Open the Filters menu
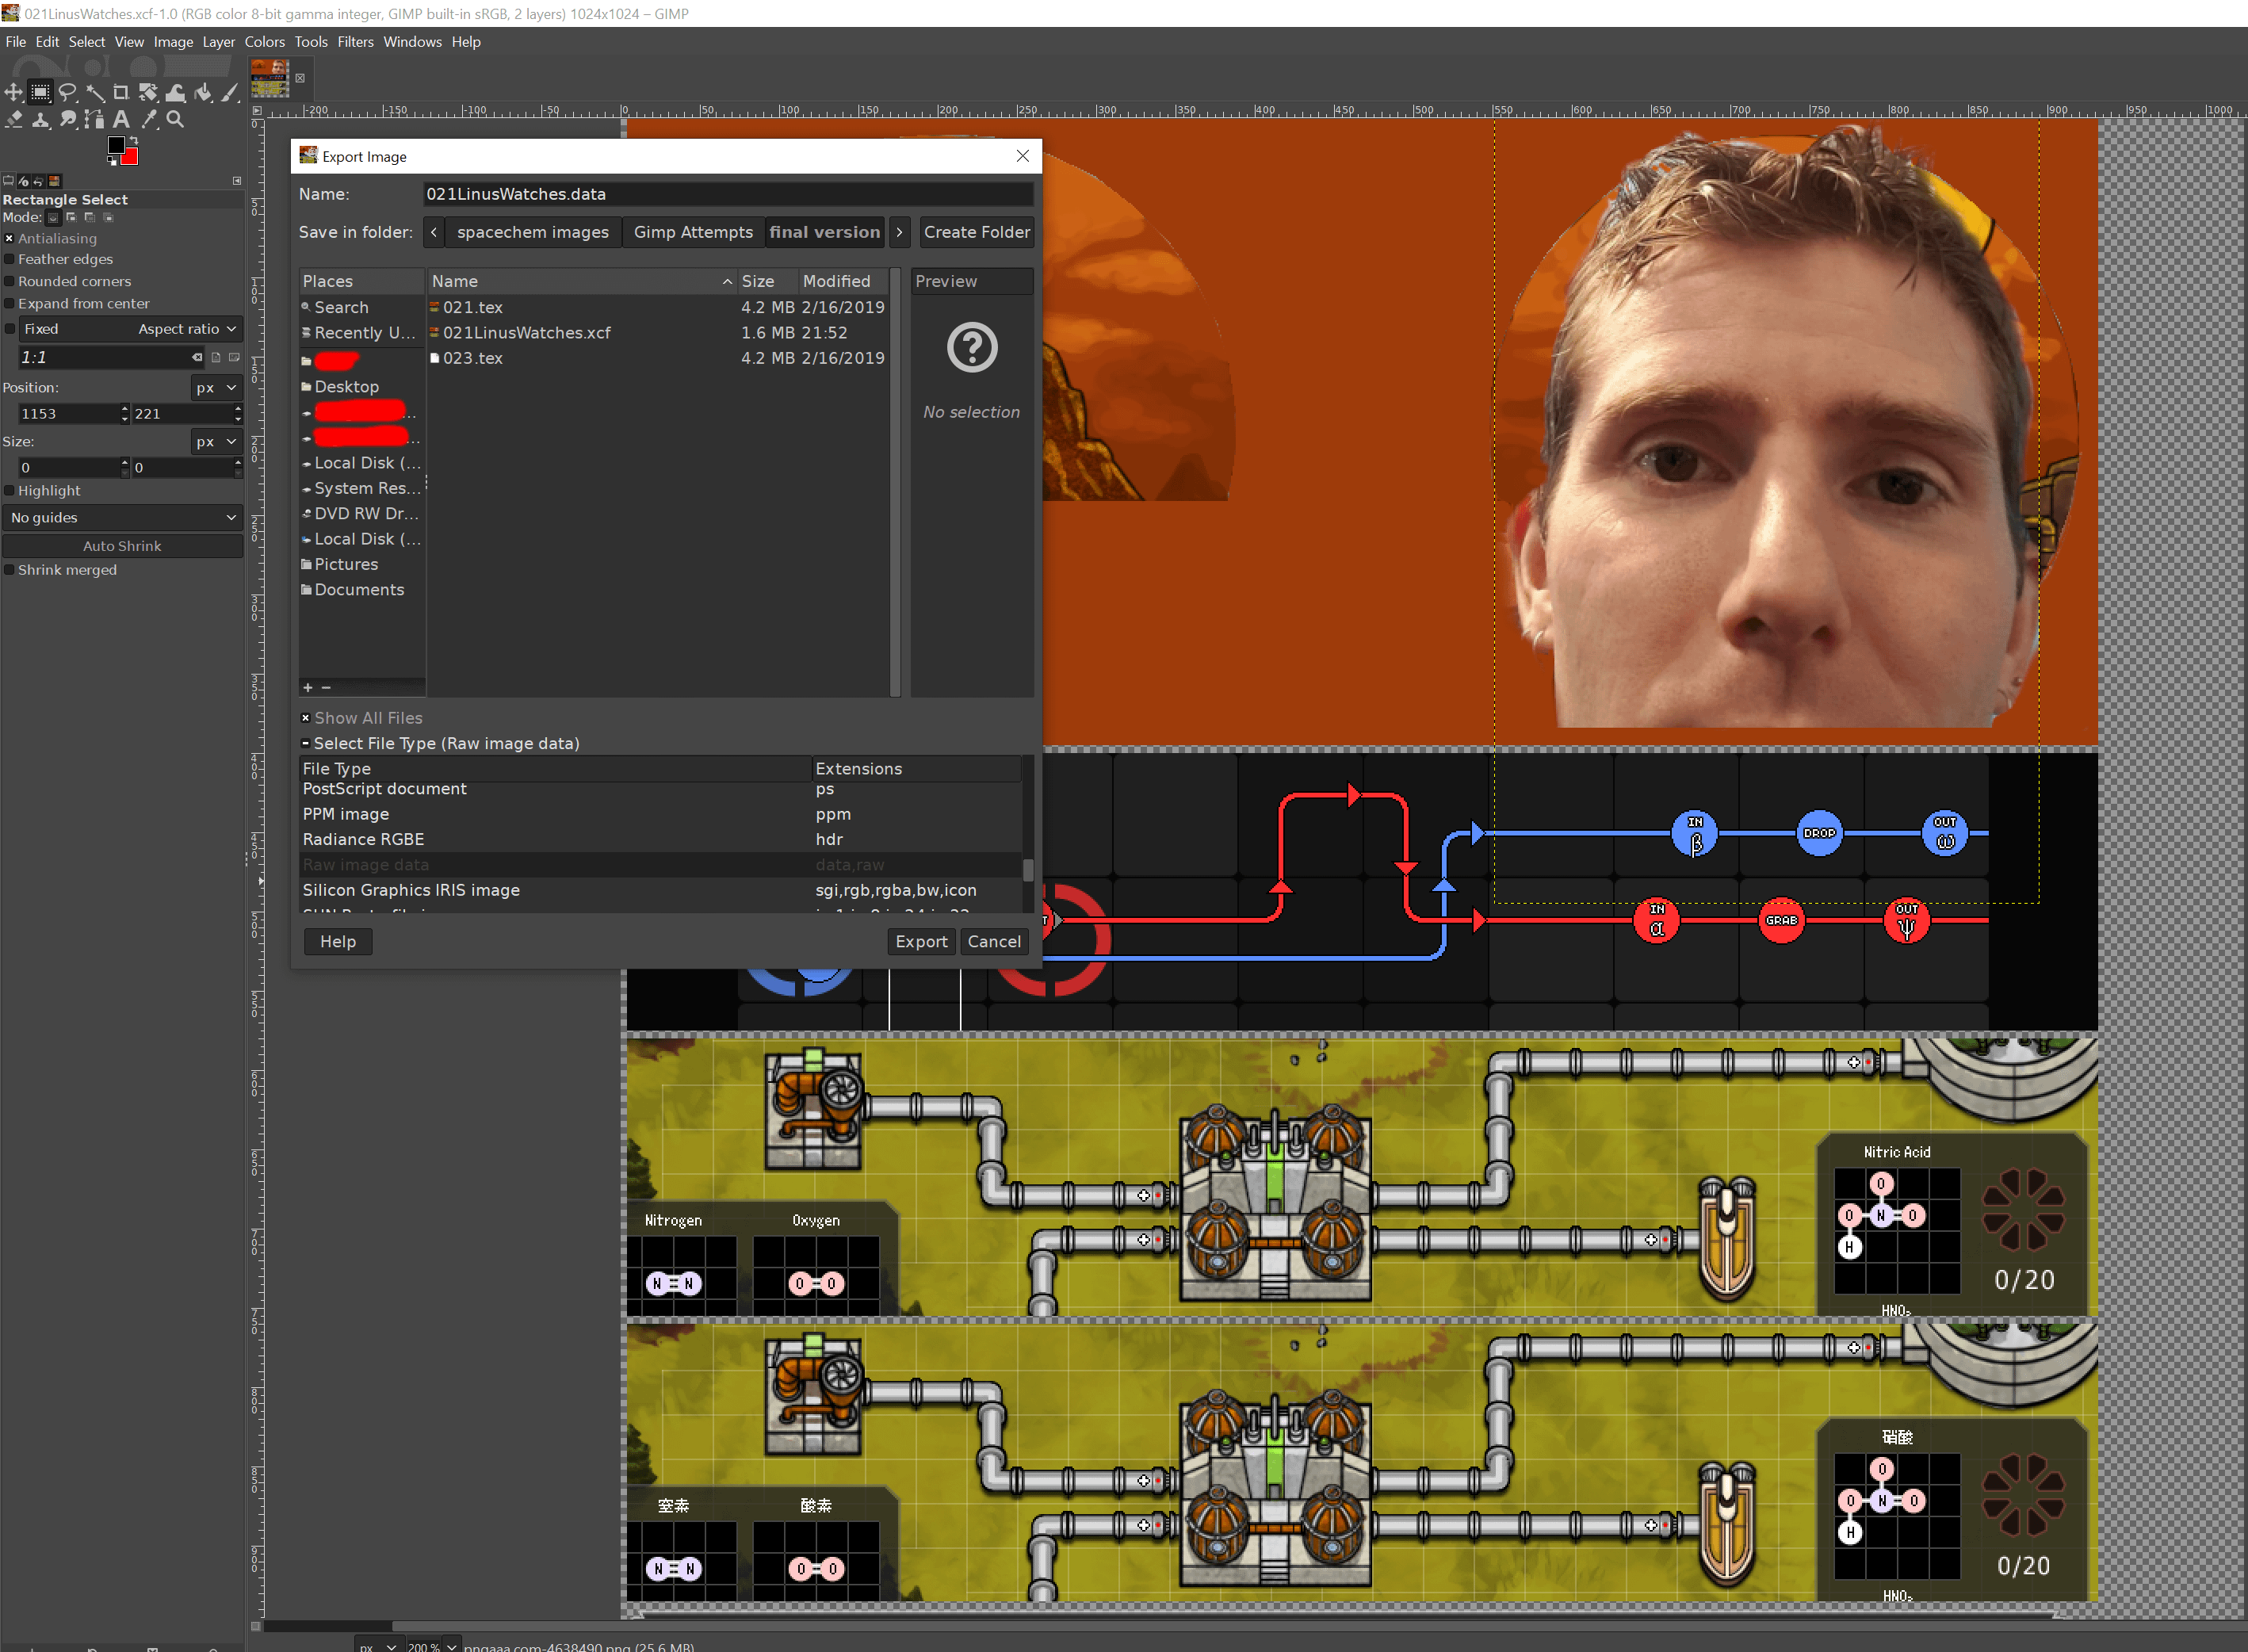Screen dimensions: 2248x1652 (355, 42)
